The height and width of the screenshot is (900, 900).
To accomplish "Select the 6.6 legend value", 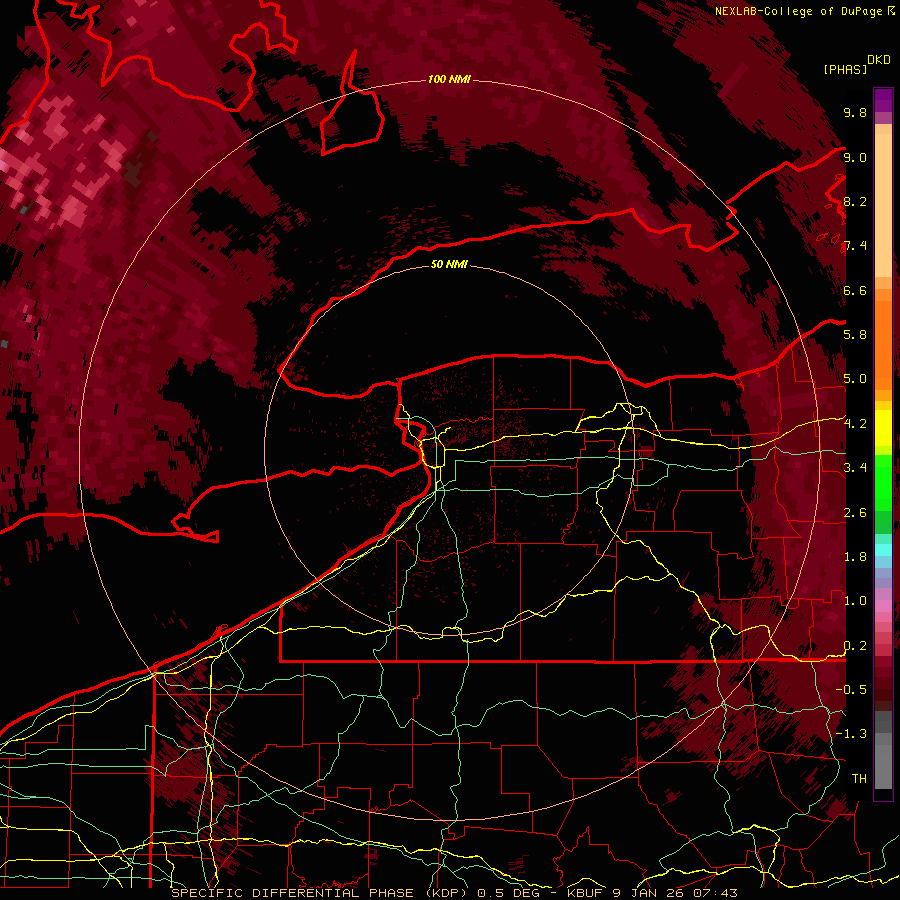I will (855, 290).
